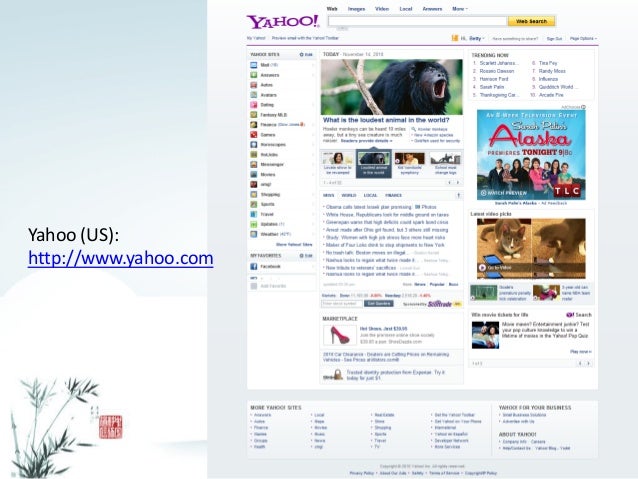Expand the Betty account dropdown

click(x=477, y=38)
